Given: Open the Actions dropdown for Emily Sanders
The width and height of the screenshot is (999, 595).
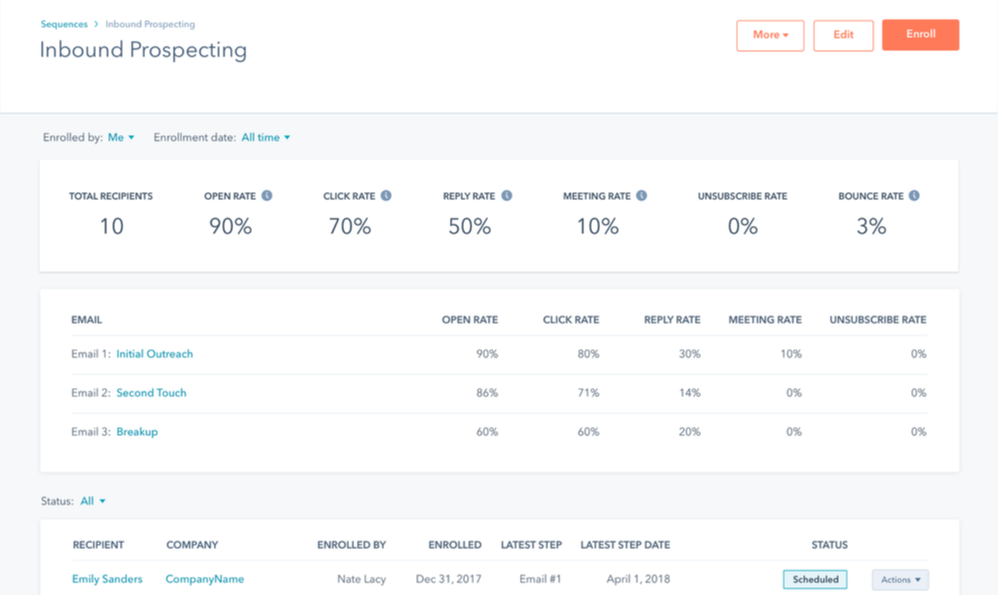Looking at the screenshot, I should click(x=899, y=579).
